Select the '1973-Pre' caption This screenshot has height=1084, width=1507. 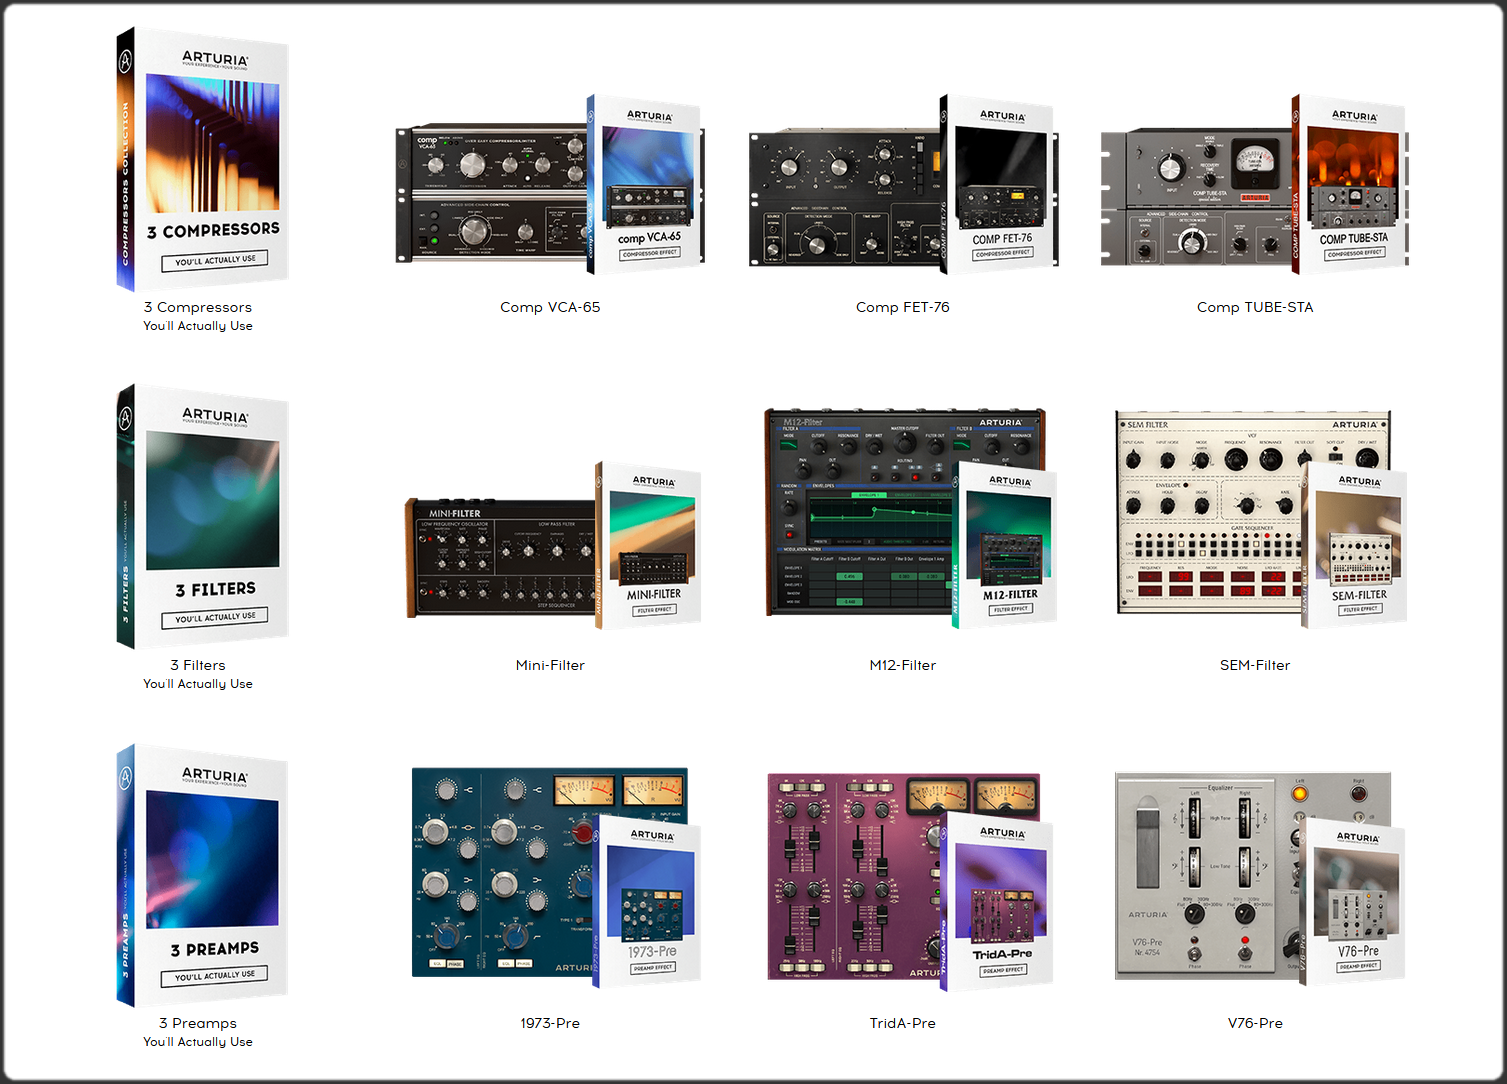550,1023
